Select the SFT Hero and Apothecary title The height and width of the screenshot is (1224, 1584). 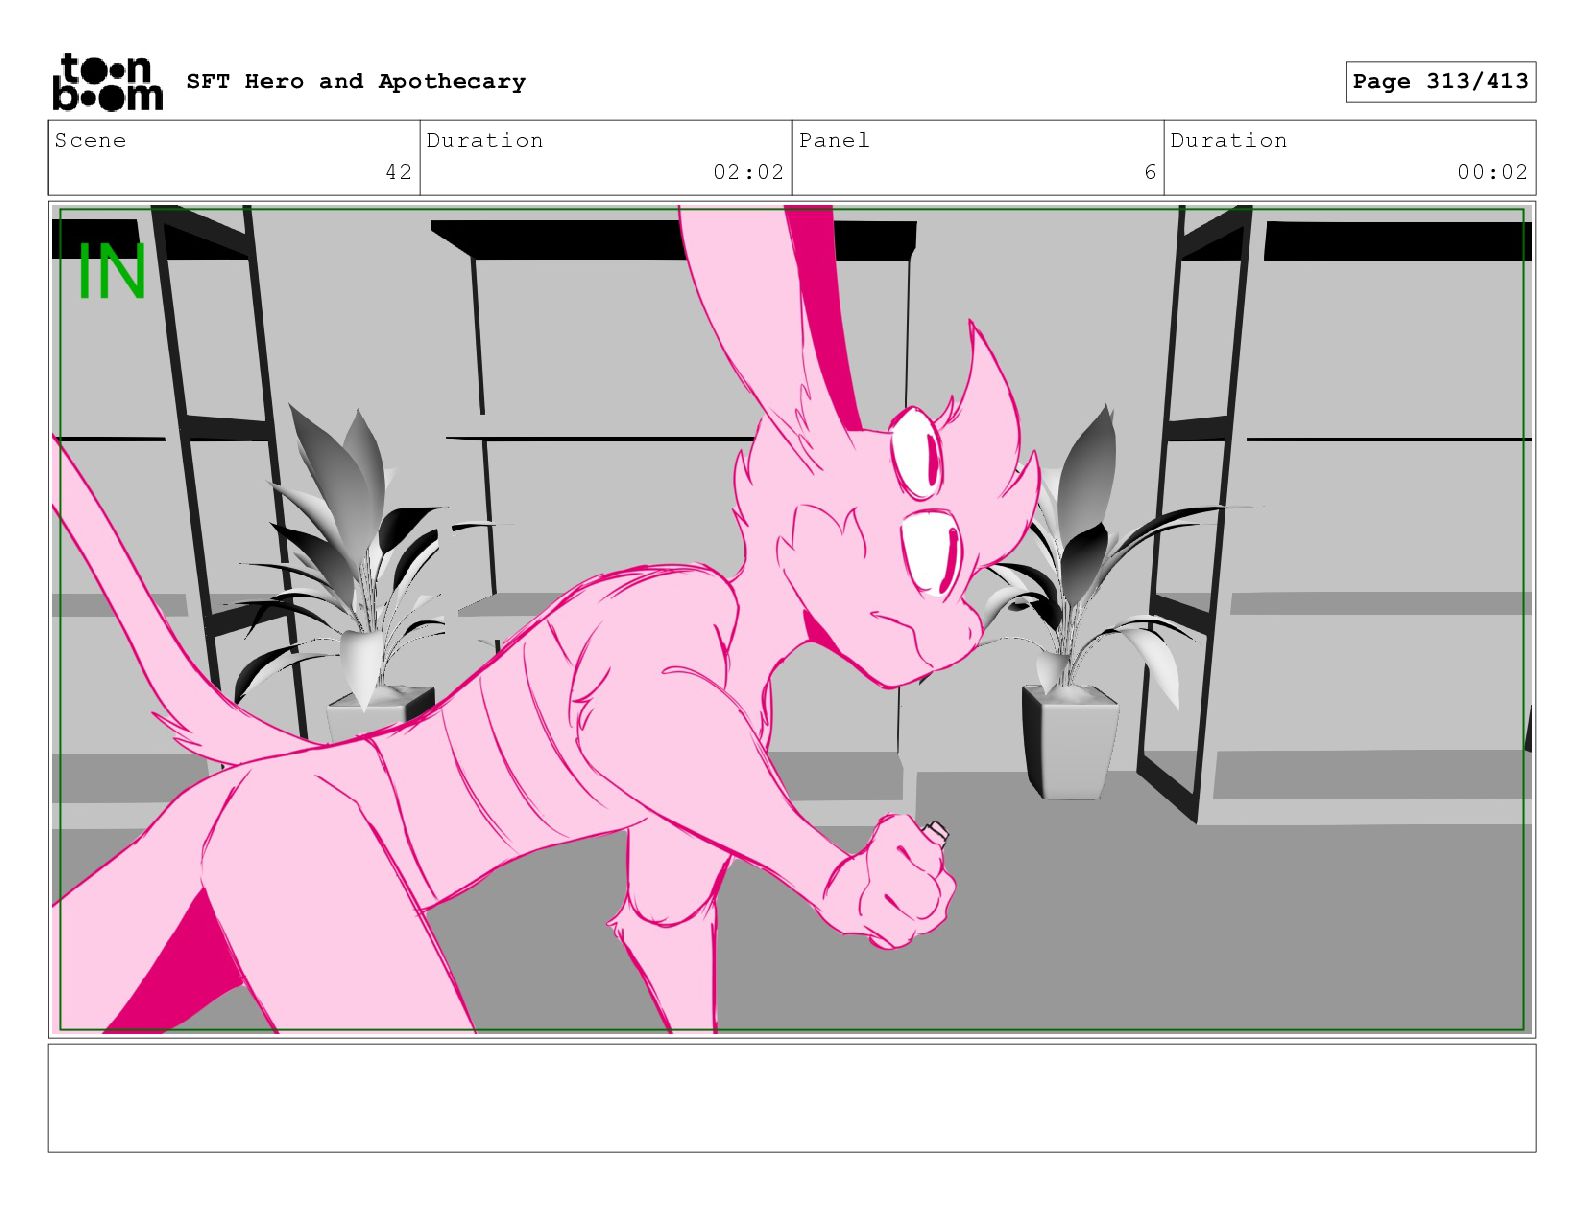point(356,81)
